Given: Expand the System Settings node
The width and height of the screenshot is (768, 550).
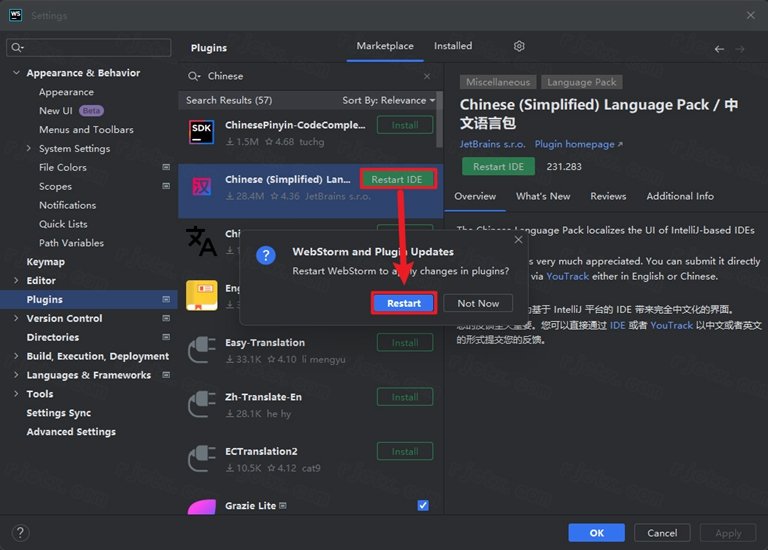Looking at the screenshot, I should (x=28, y=148).
